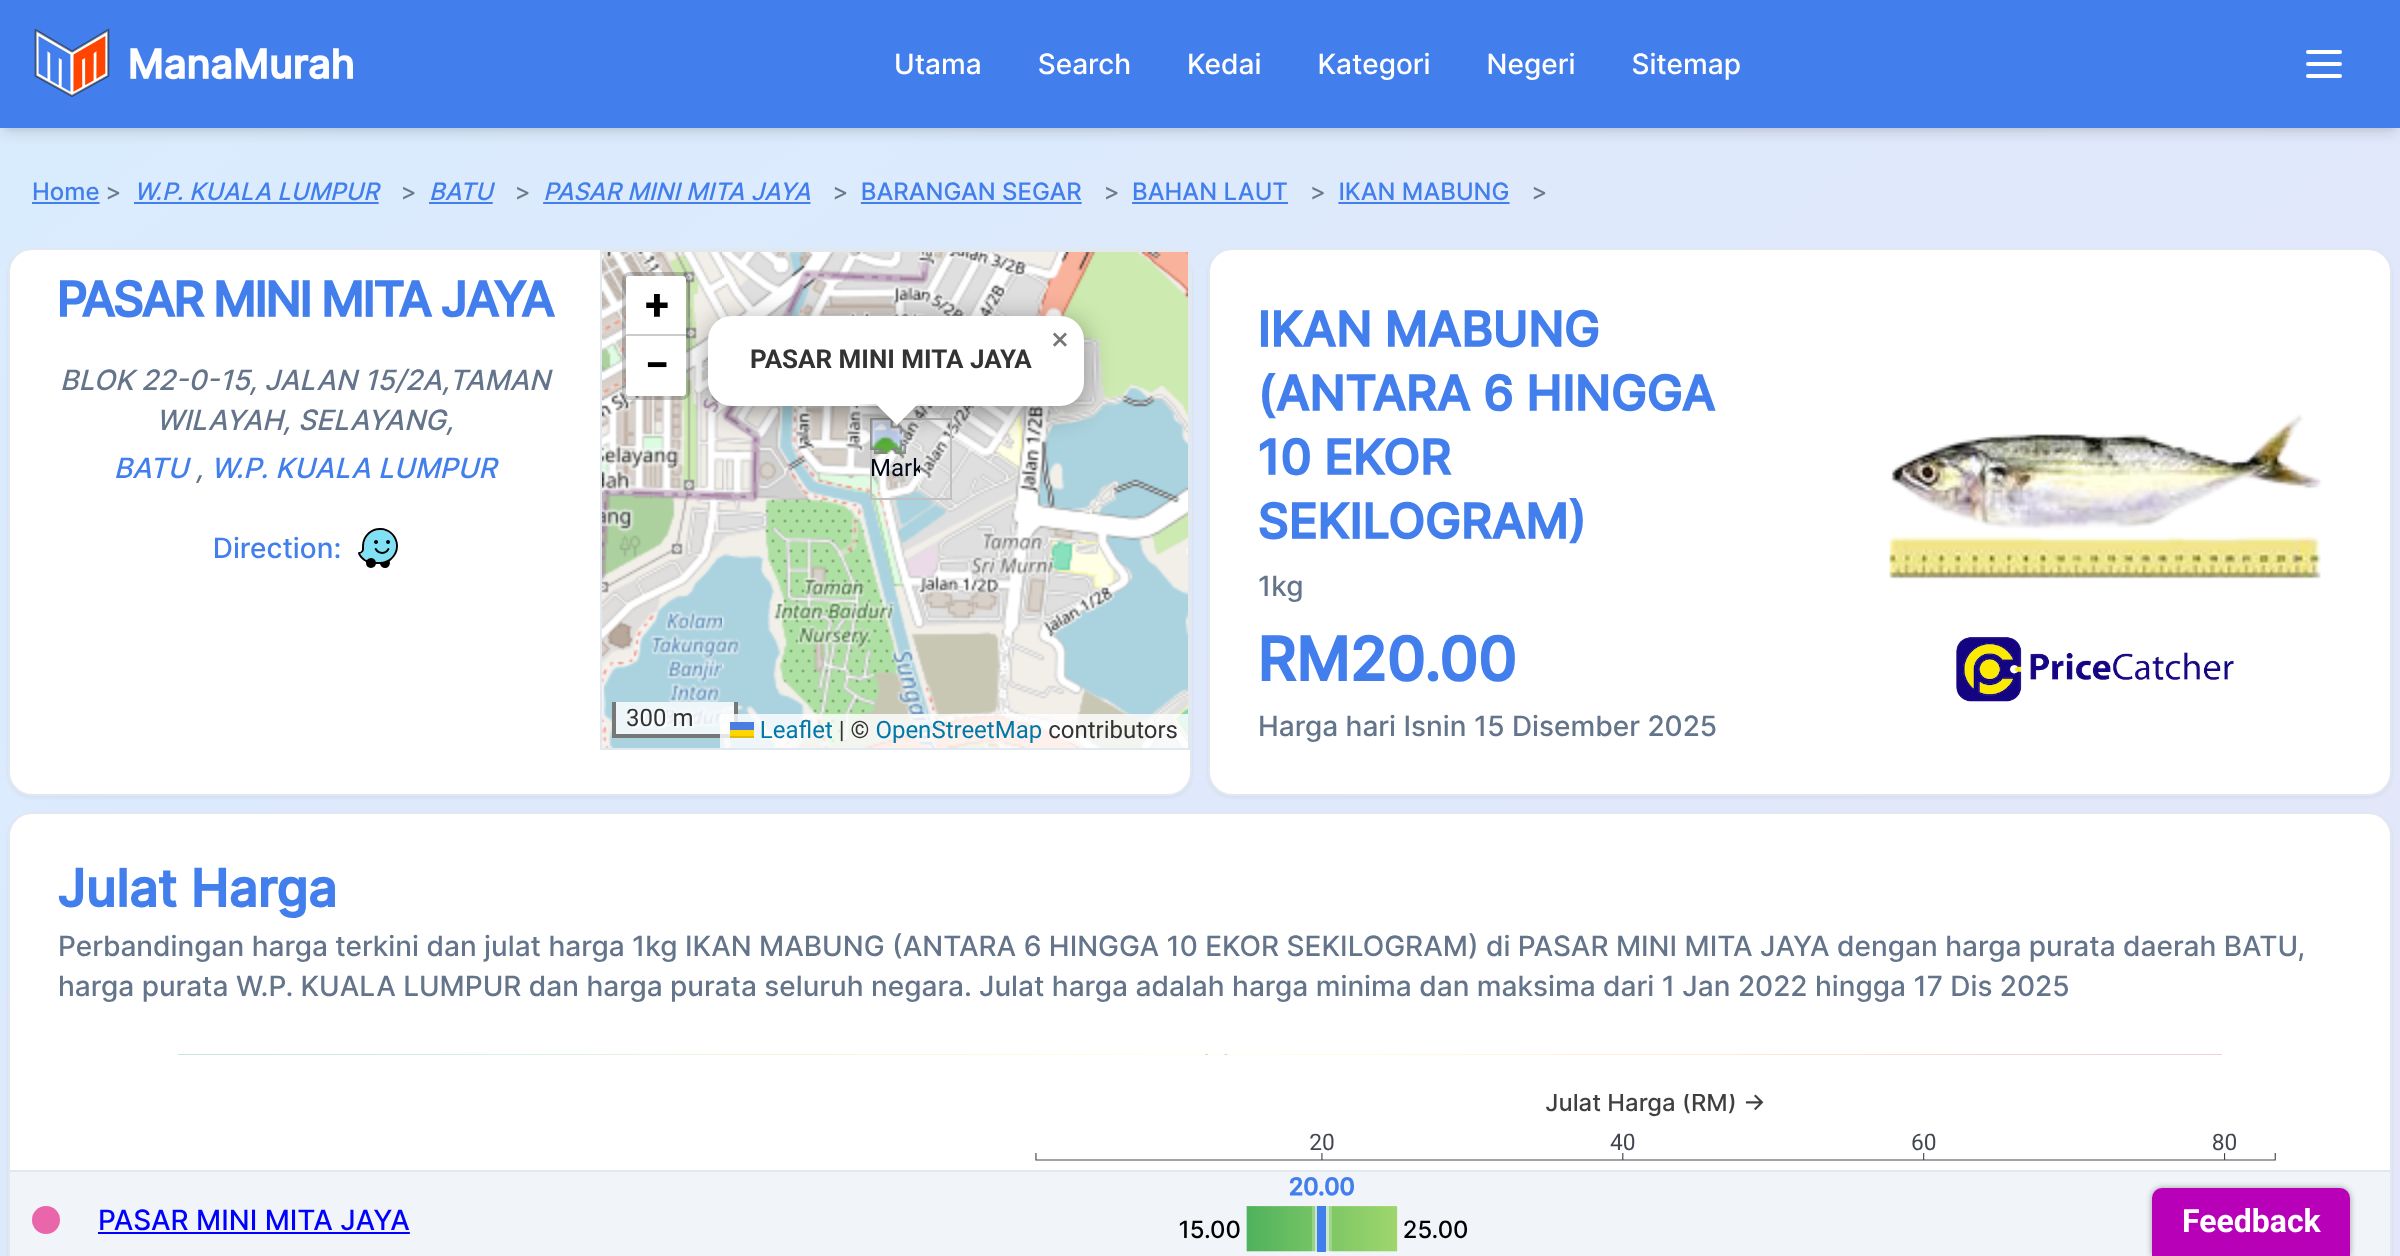Viewport: 2400px width, 1256px height.
Task: Open the BARANGAN SEGAR breadcrumb
Action: pyautogui.click(x=970, y=191)
